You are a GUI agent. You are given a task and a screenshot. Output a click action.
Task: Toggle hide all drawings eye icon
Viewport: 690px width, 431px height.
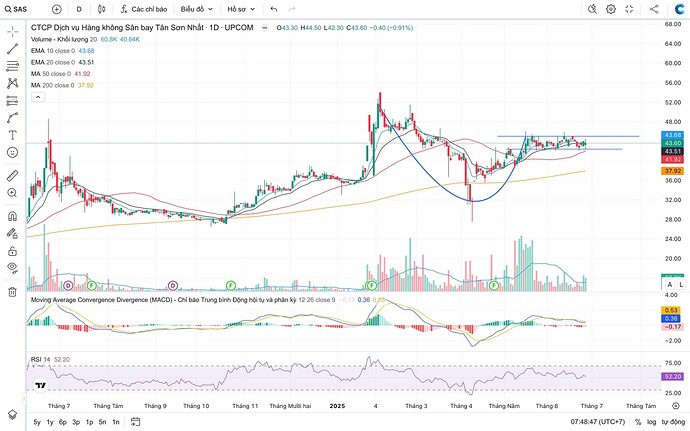pos(12,268)
